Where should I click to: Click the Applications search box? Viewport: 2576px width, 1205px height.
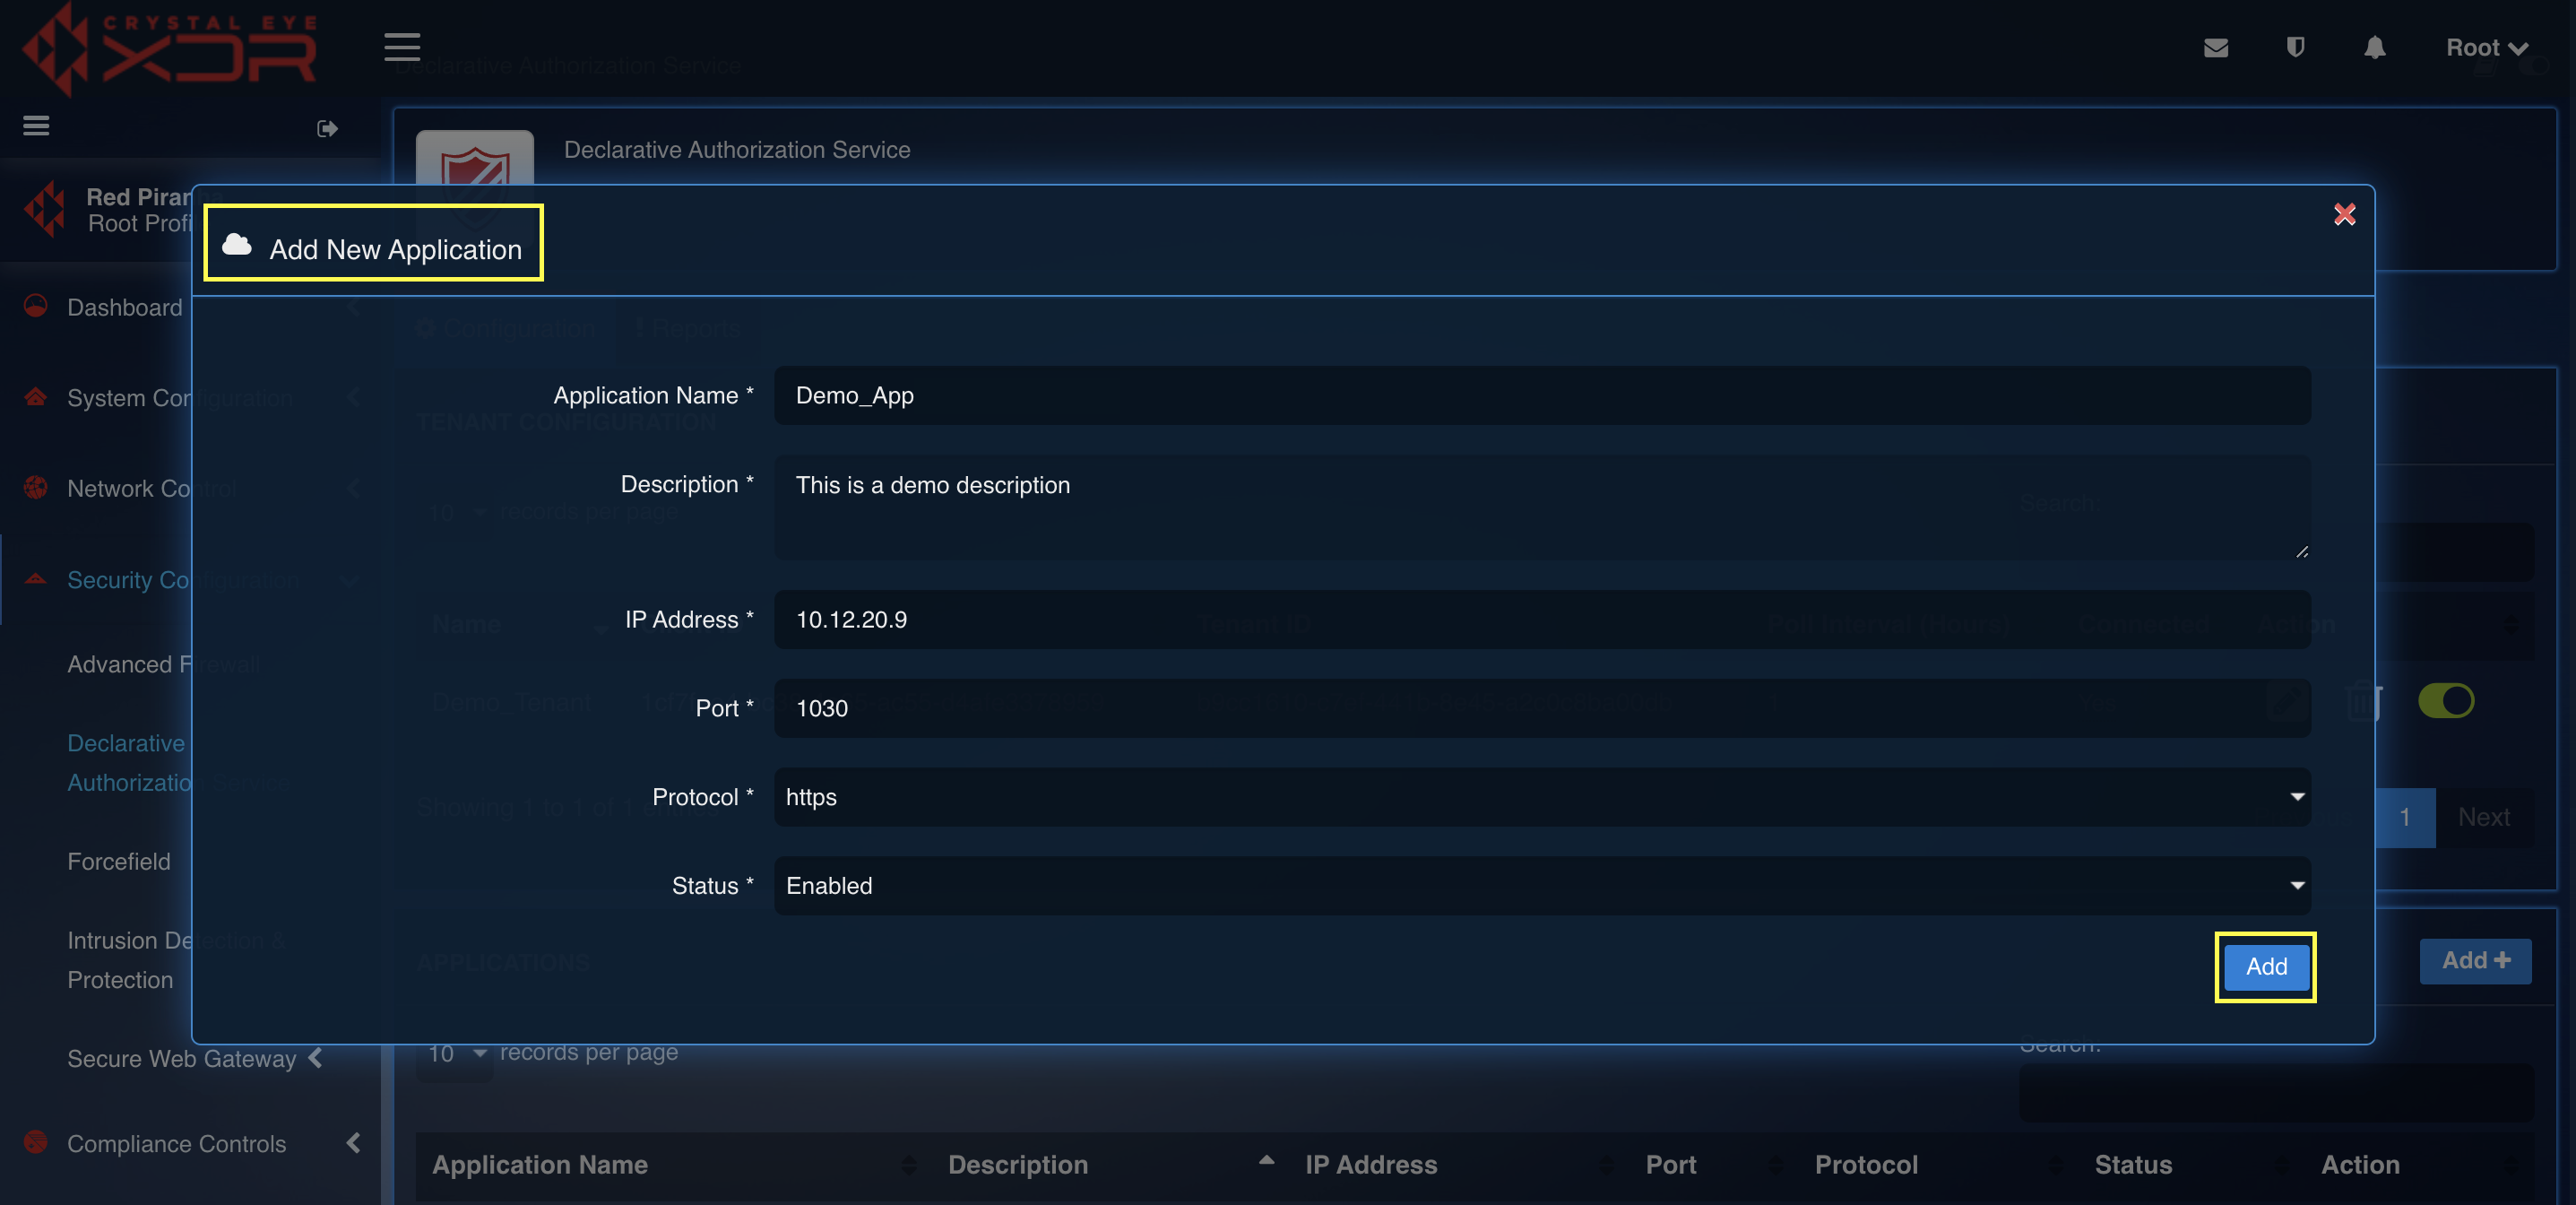(2276, 1092)
